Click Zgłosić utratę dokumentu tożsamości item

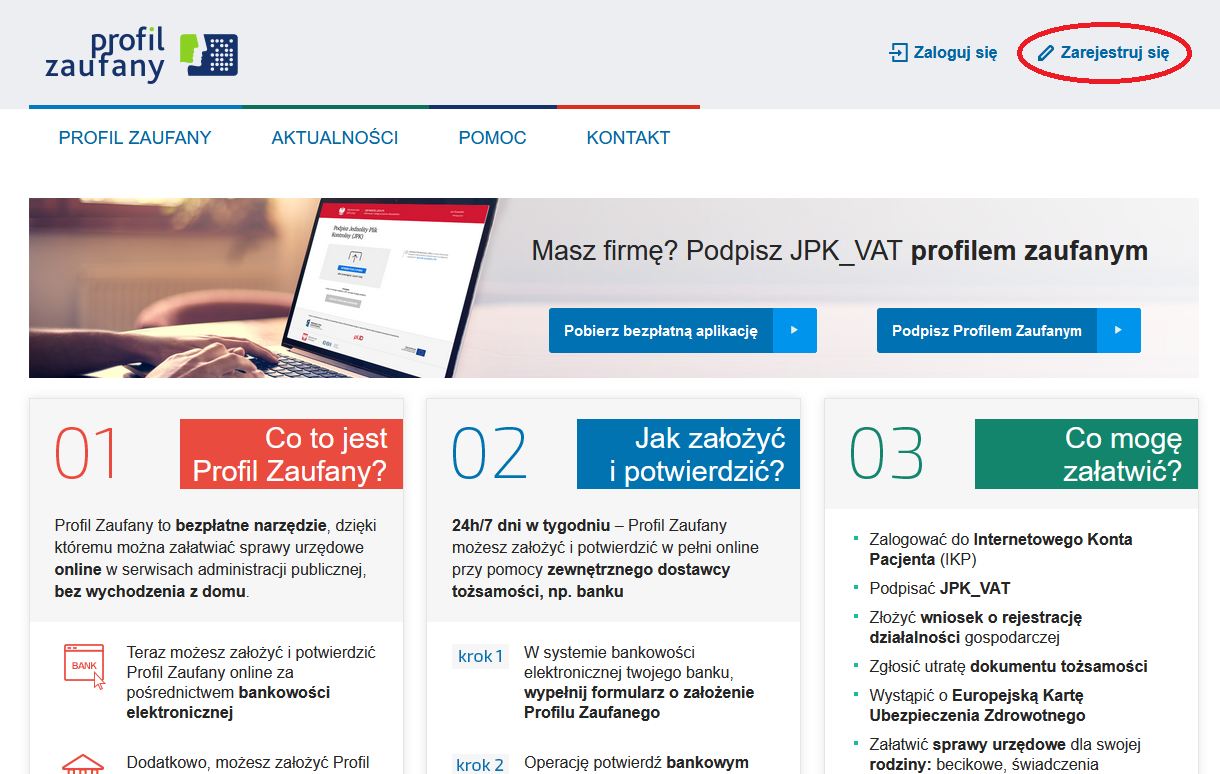tap(1008, 666)
